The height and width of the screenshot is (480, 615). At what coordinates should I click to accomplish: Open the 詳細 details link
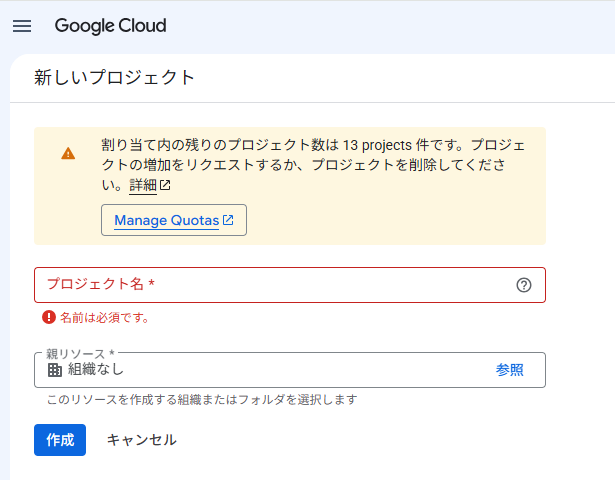[143, 185]
